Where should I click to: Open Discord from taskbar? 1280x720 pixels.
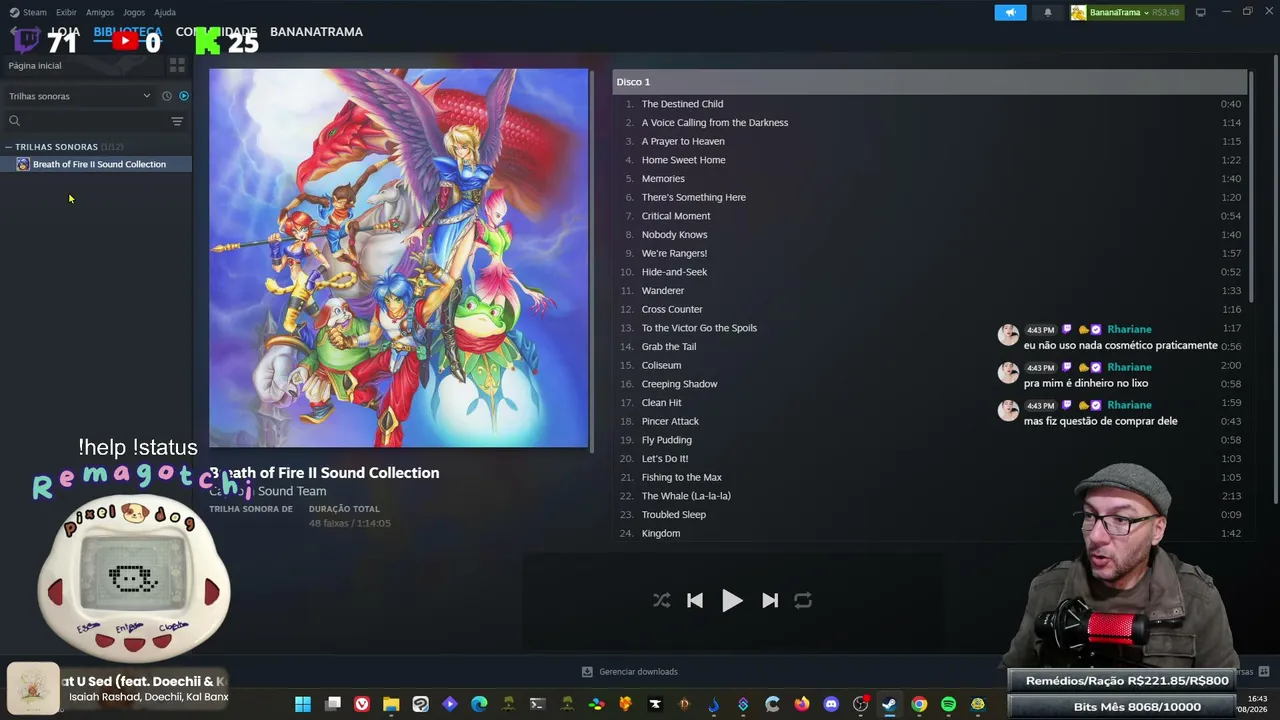click(x=831, y=704)
